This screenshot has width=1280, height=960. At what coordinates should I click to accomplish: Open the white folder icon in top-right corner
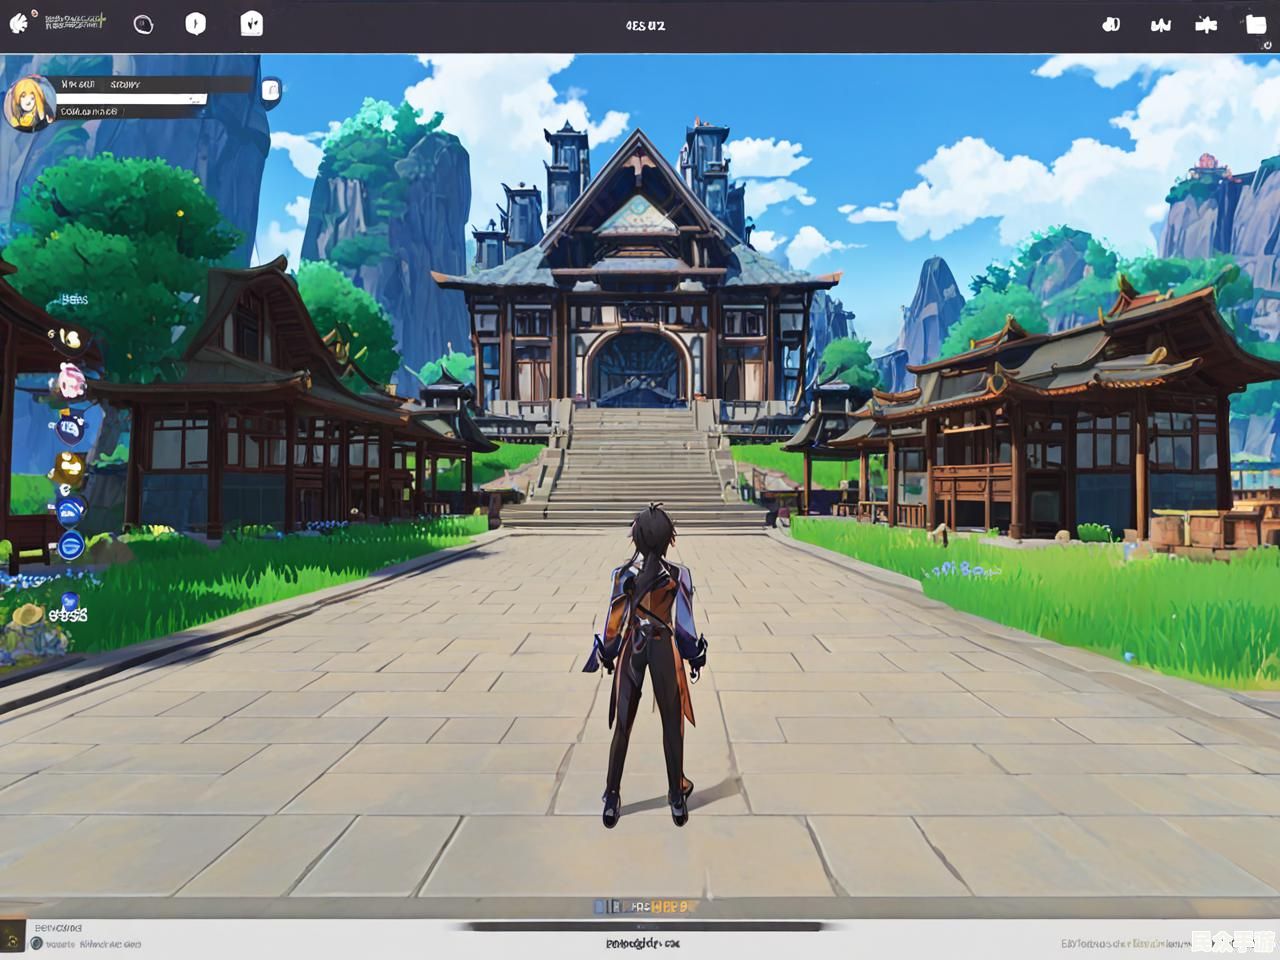click(1256, 24)
